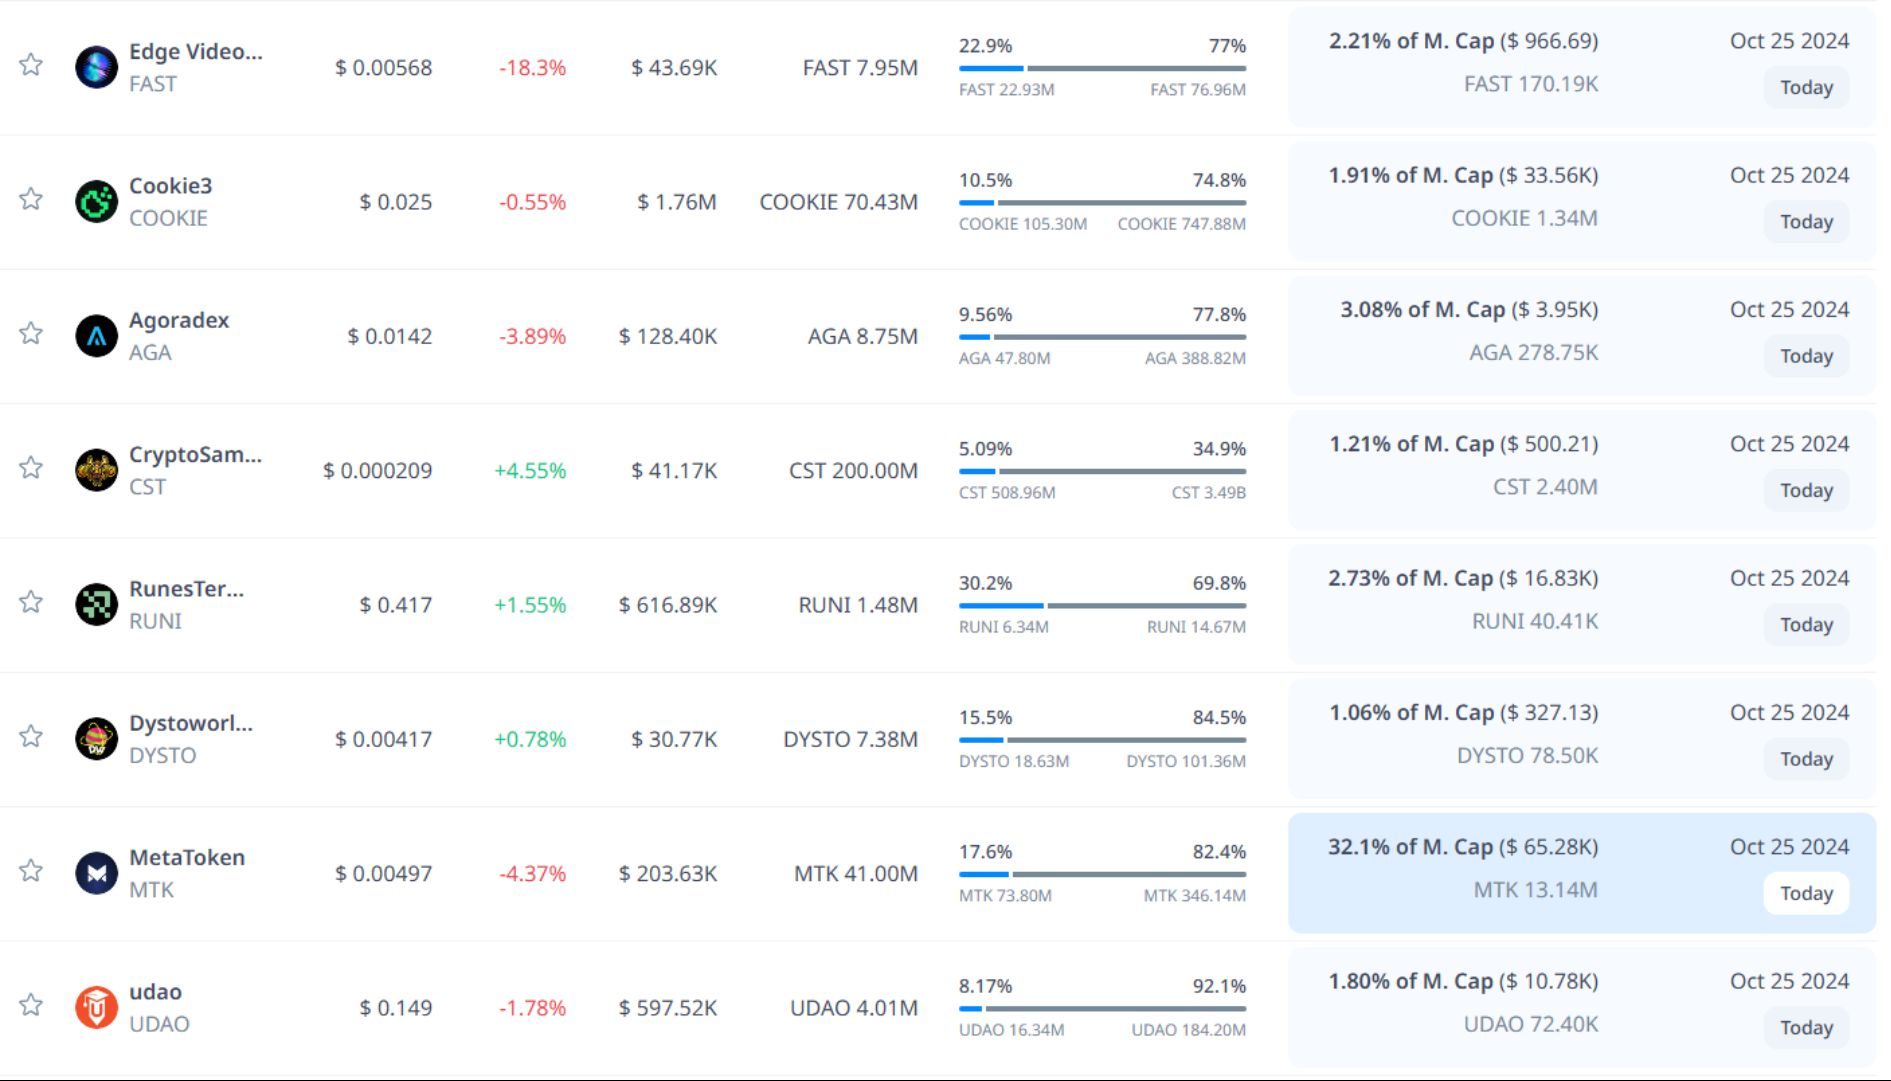Click the MetaToken MTK logo icon
The height and width of the screenshot is (1081, 1891).
click(96, 873)
